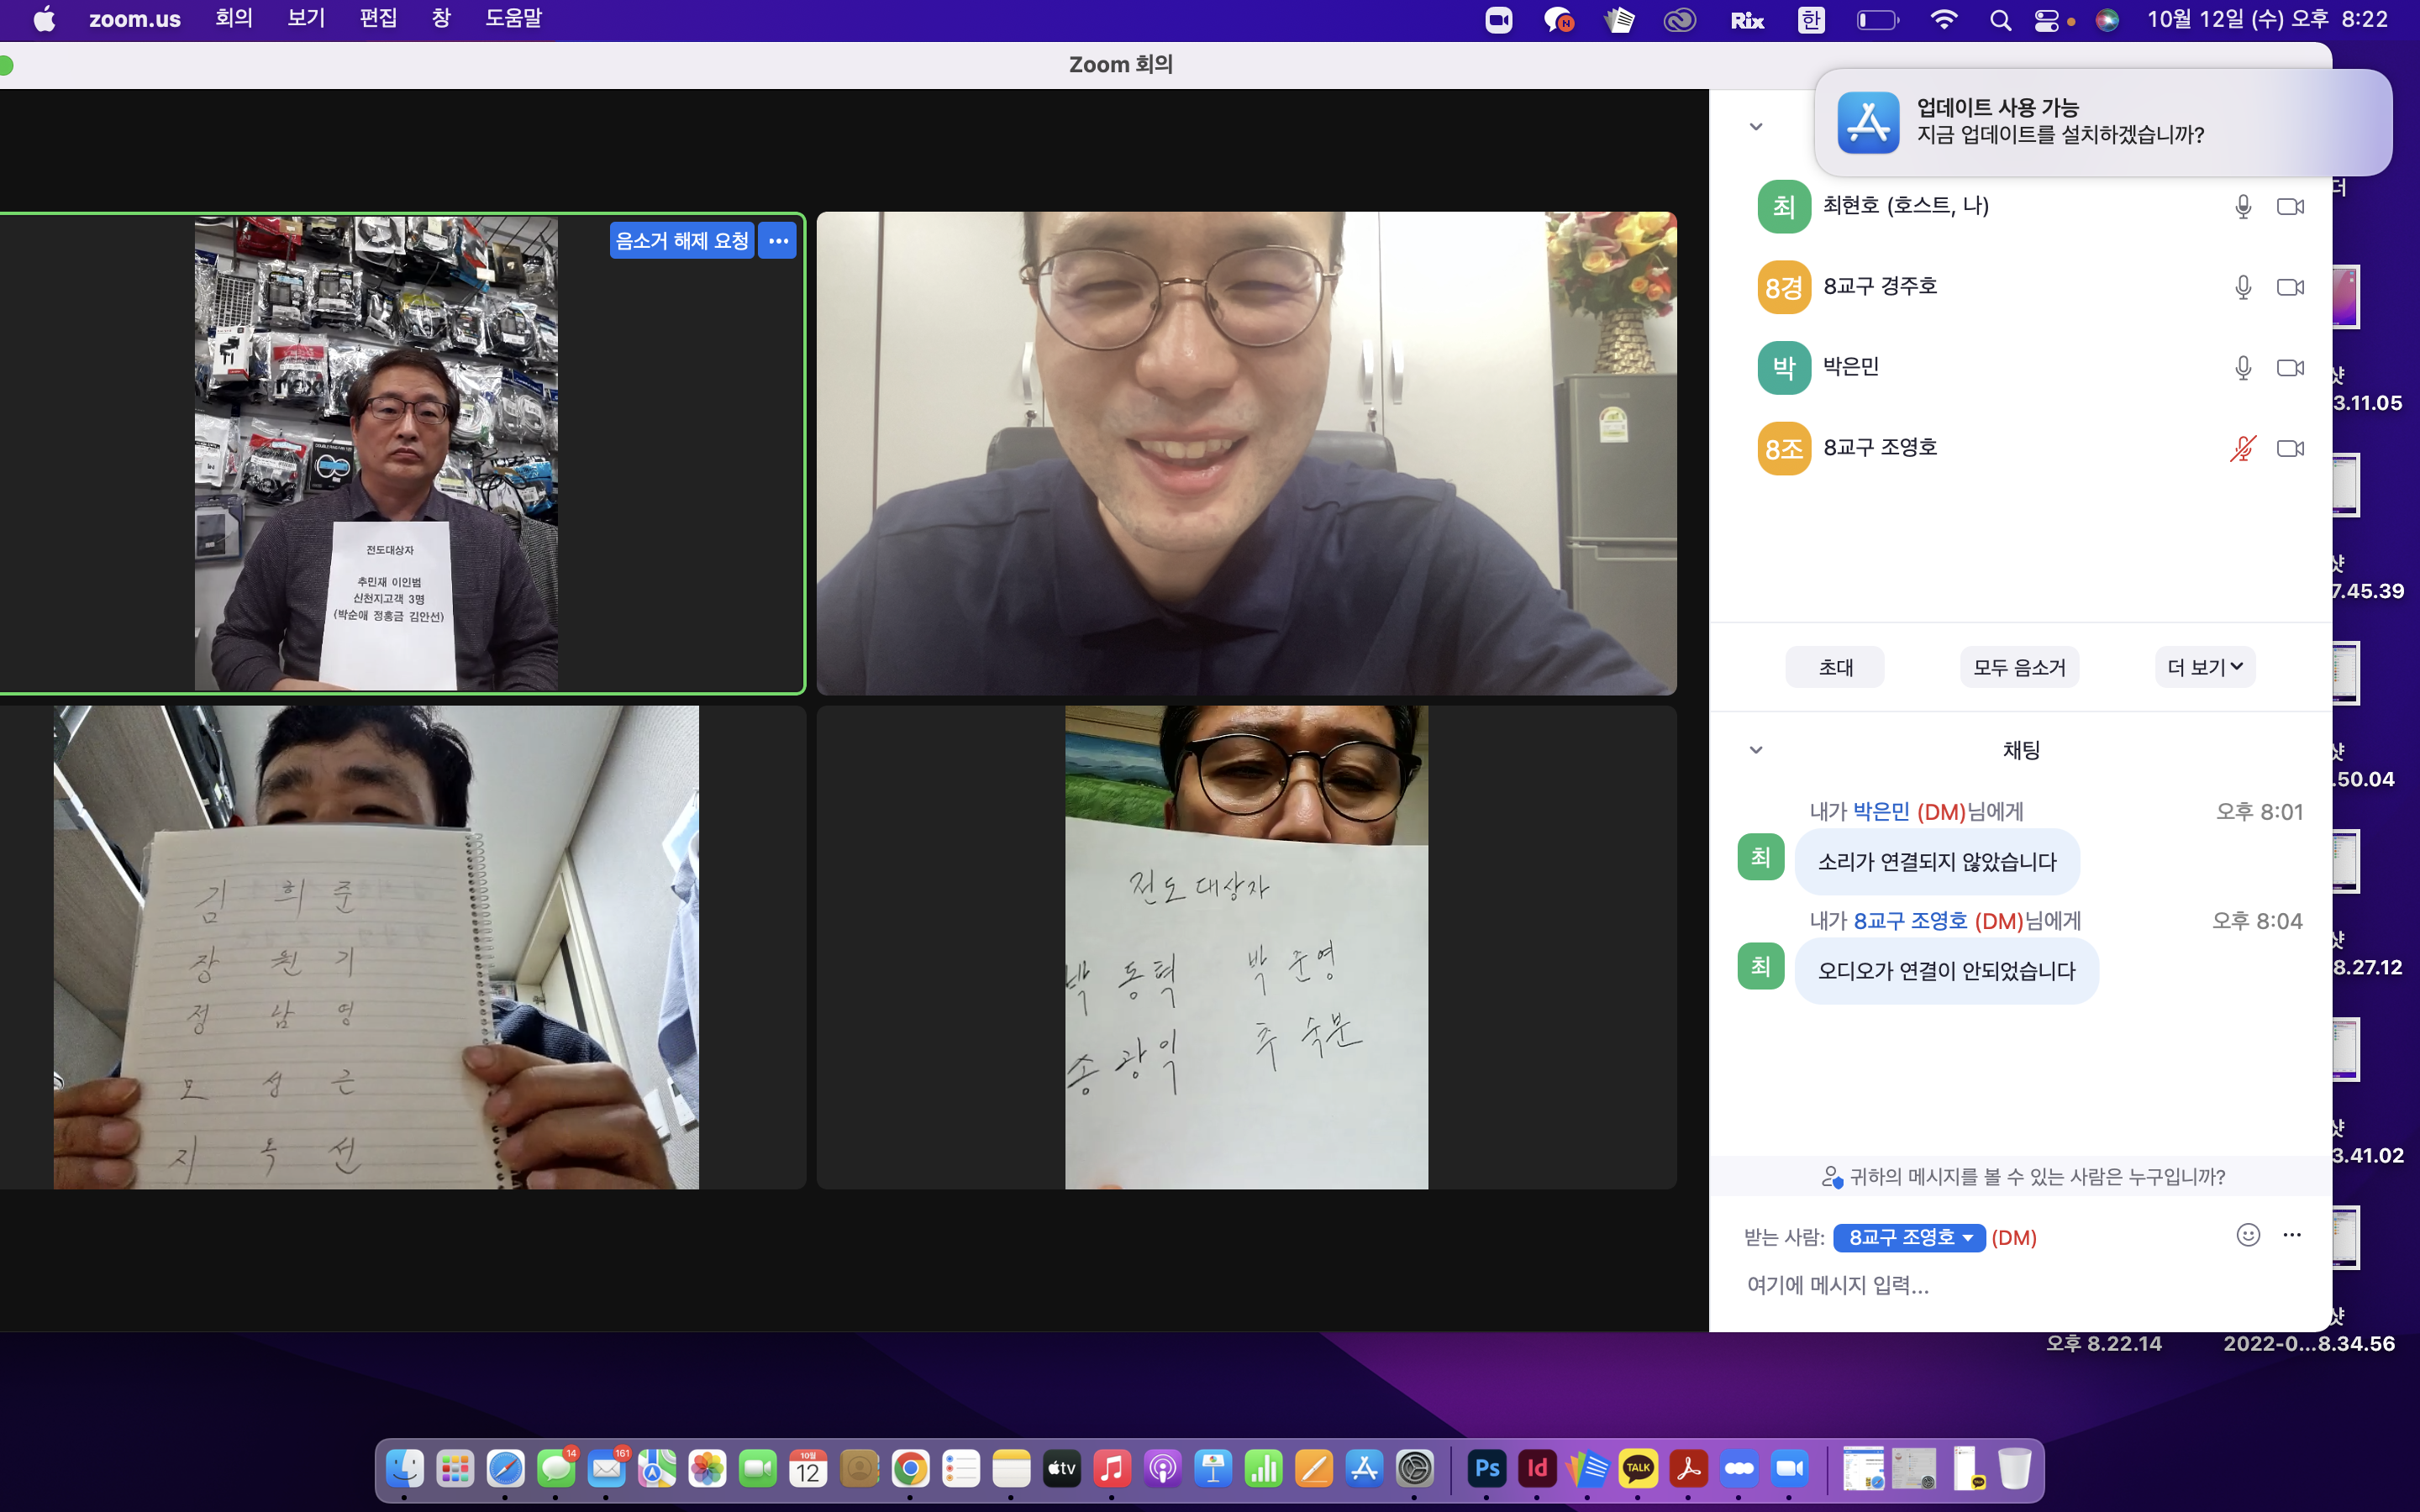Open Control Center in menu bar
This screenshot has height=1512, width=2420.
click(2047, 20)
